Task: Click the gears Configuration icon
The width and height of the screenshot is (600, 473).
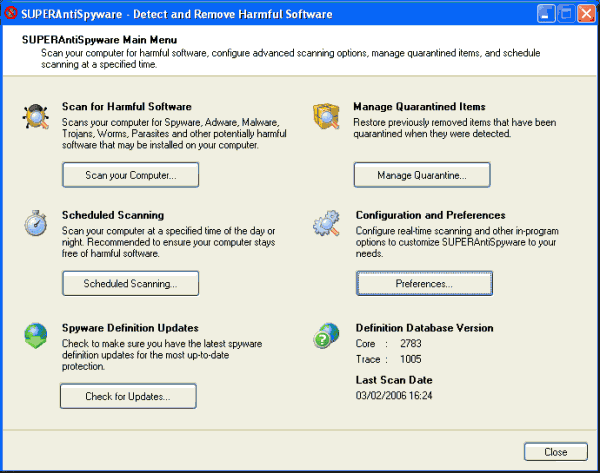Action: tap(326, 223)
